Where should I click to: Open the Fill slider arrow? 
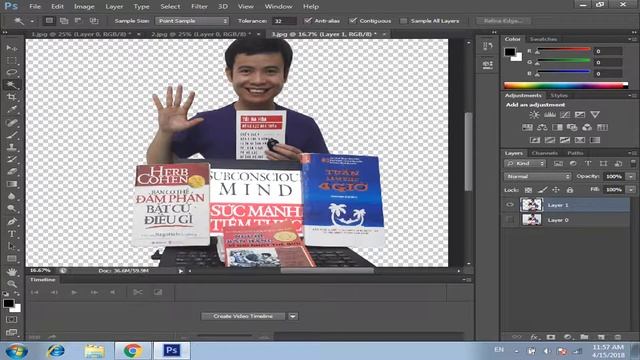(631, 190)
